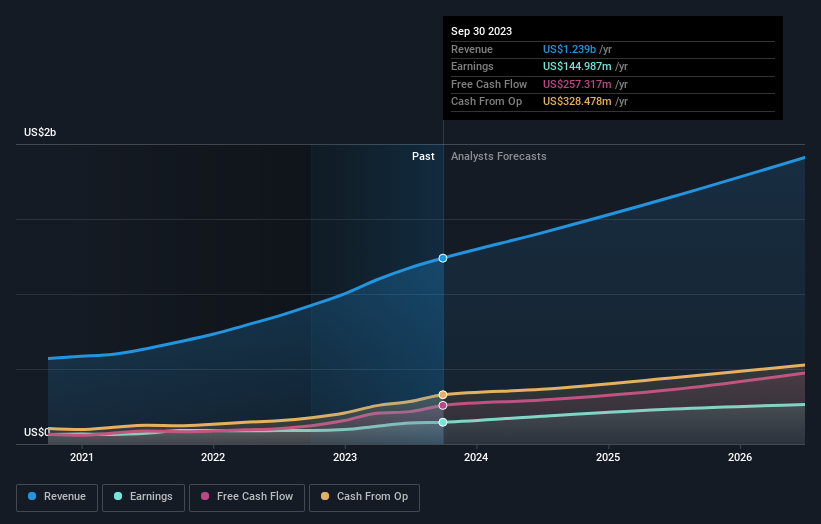This screenshot has width=821, height=524.
Task: Click the blue Revenue data point marker
Action: [443, 258]
